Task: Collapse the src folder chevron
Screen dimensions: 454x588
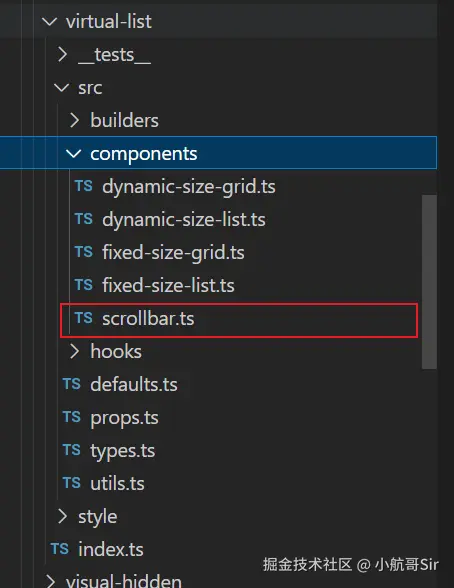Action: tap(61, 88)
